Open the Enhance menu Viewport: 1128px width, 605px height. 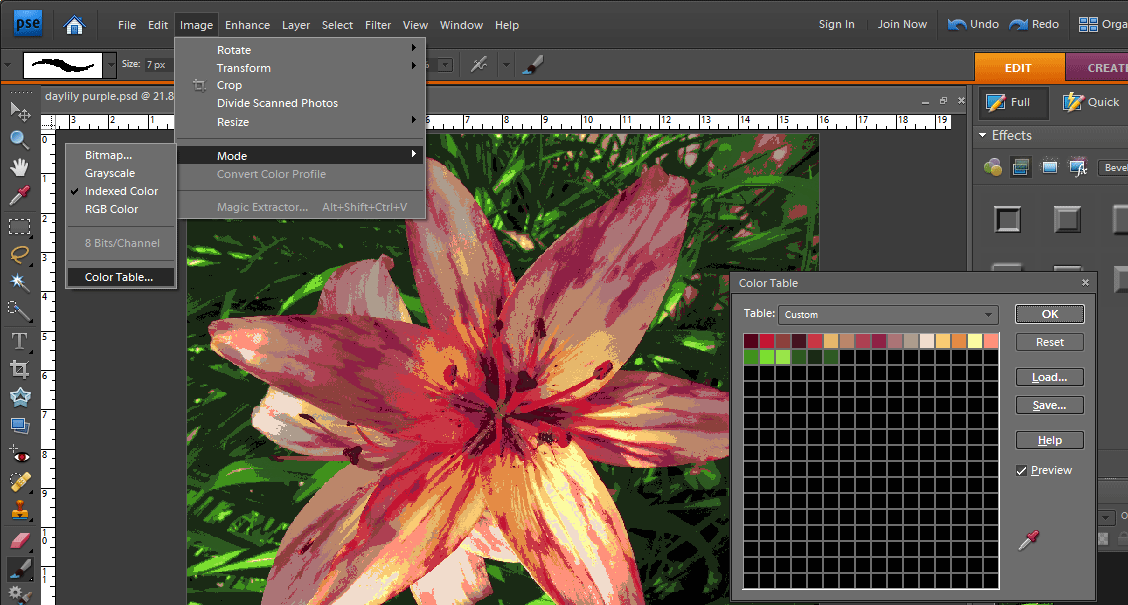(x=247, y=25)
